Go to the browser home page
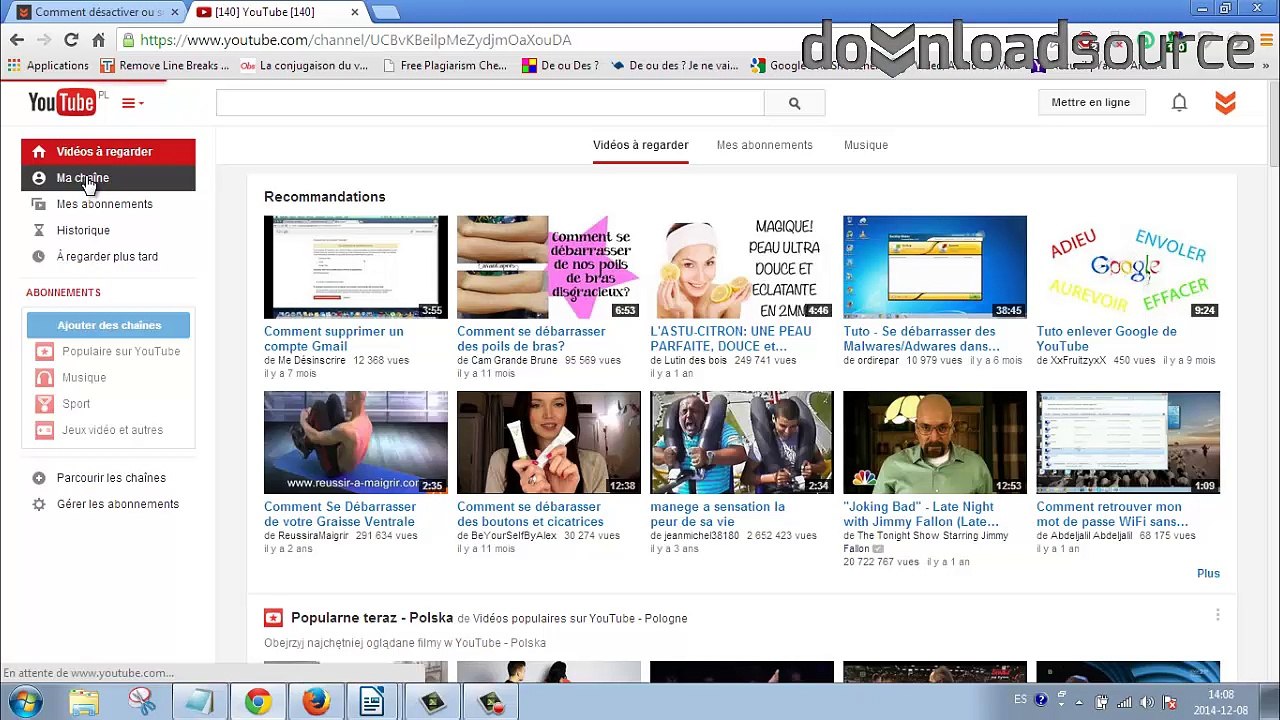 pos(98,40)
